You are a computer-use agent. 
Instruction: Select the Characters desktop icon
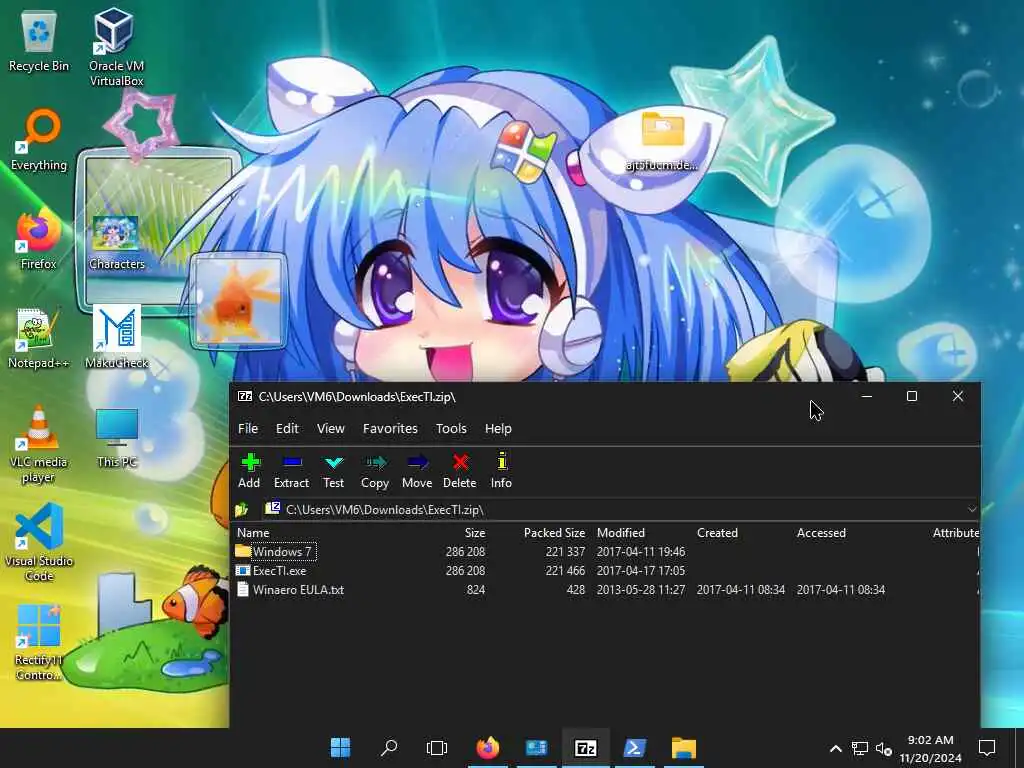pos(116,242)
